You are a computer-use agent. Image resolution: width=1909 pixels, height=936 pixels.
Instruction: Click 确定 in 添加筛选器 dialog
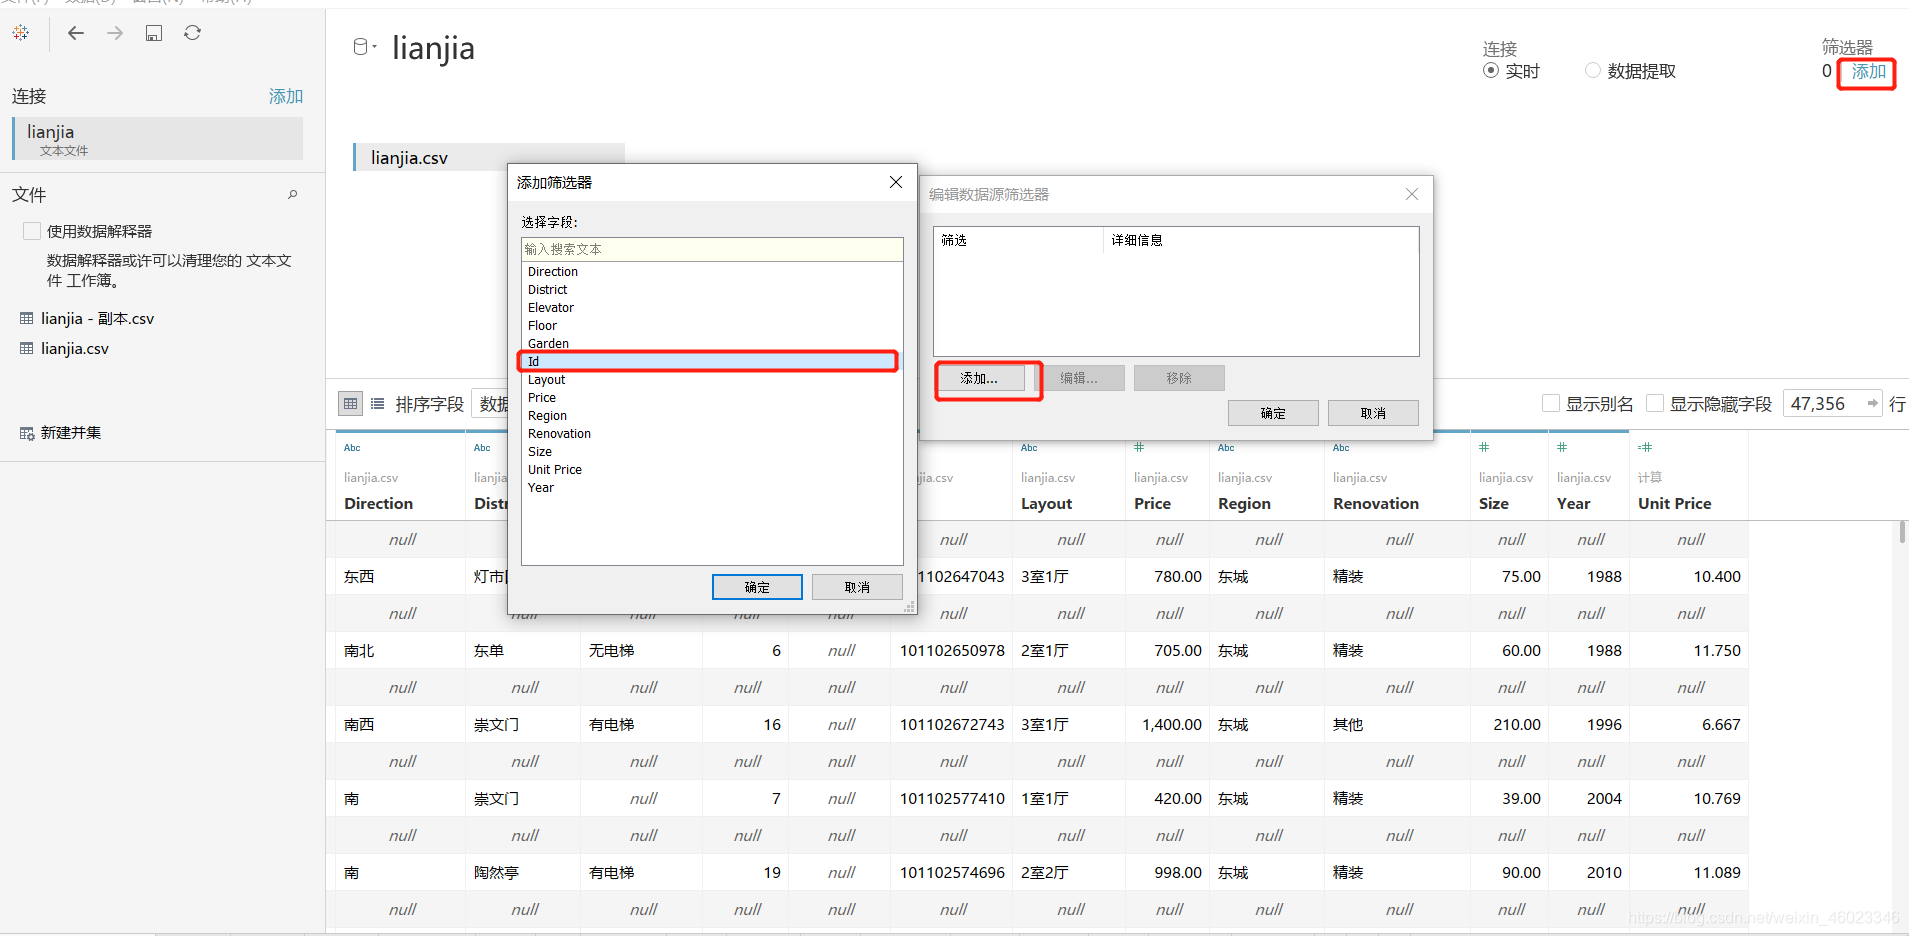(x=757, y=587)
